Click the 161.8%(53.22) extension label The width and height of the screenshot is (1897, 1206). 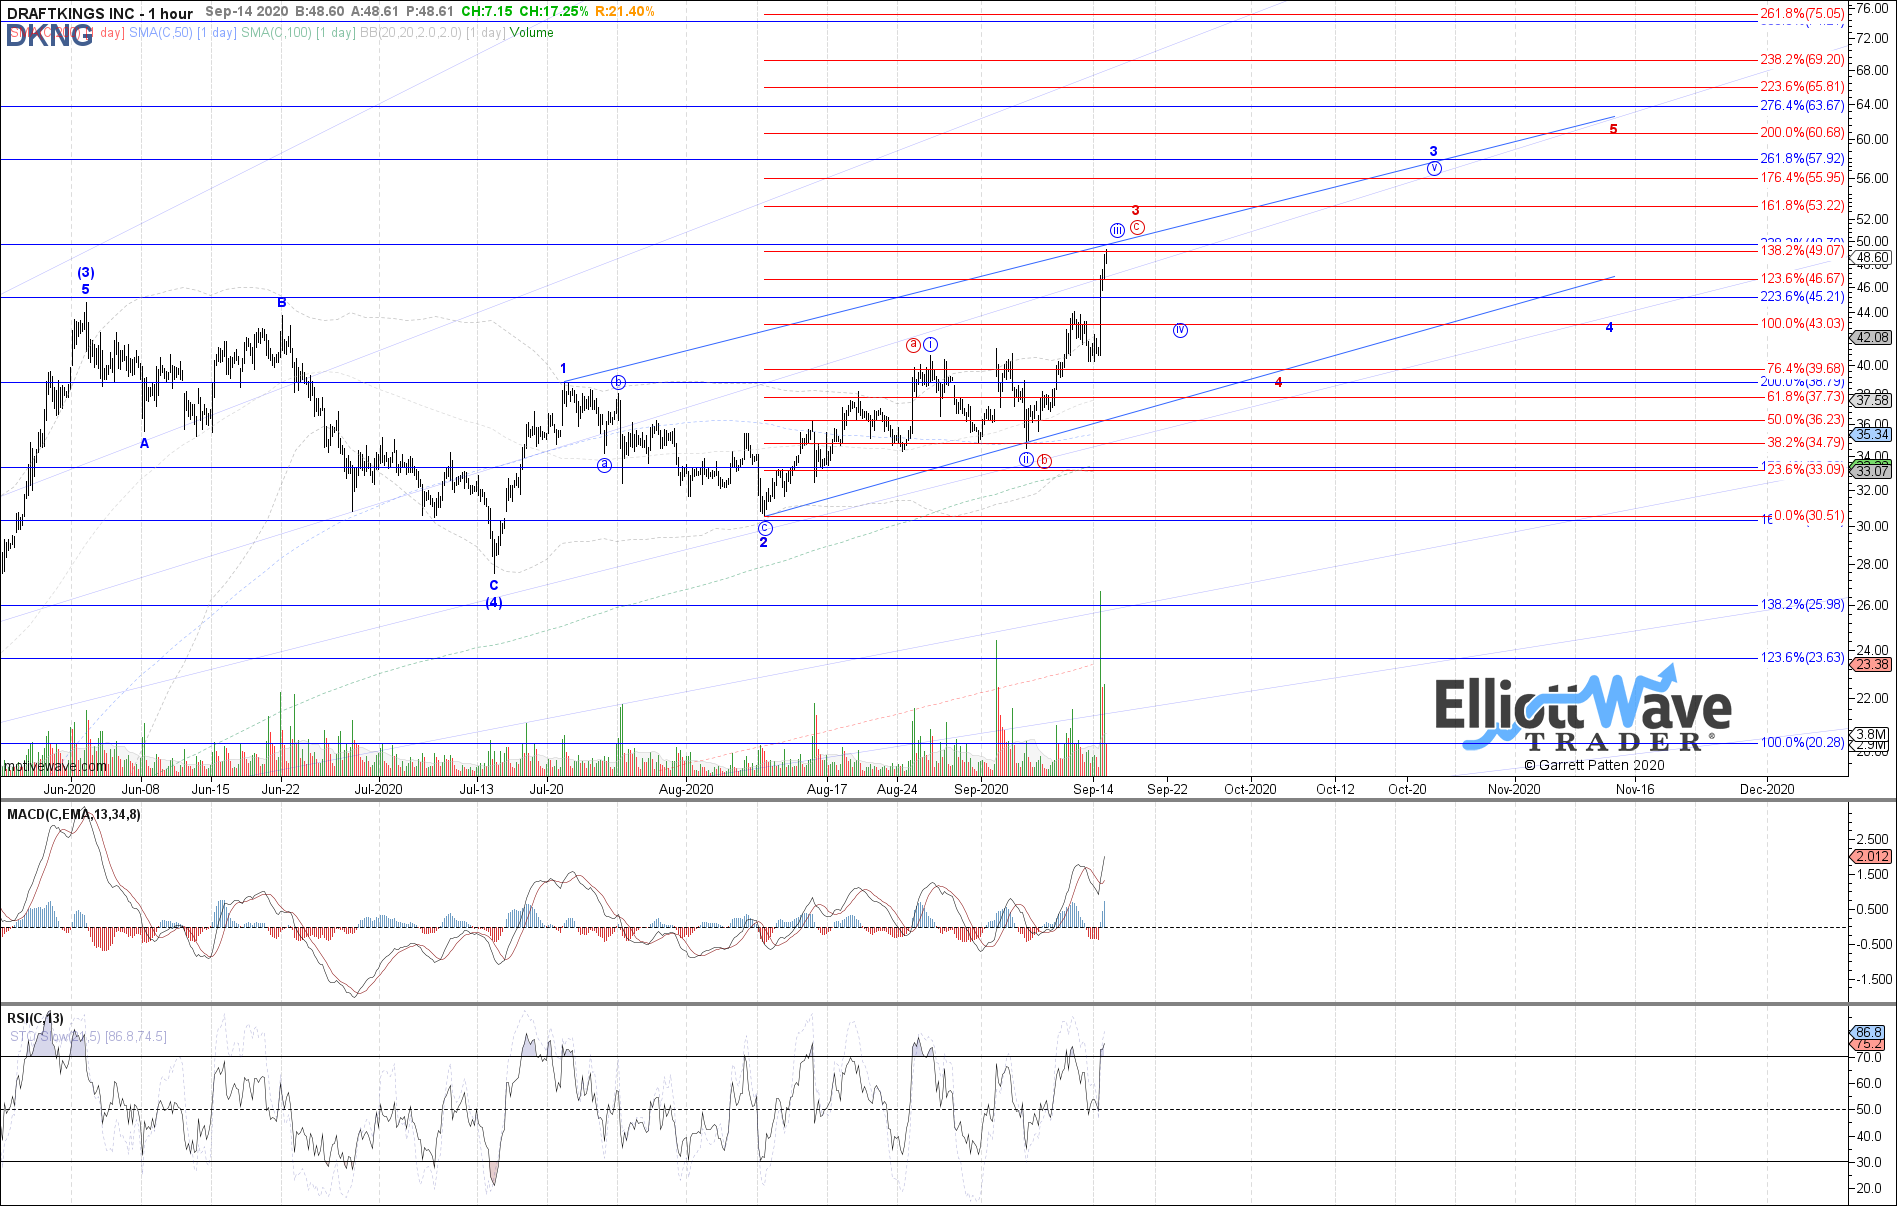[x=1802, y=206]
